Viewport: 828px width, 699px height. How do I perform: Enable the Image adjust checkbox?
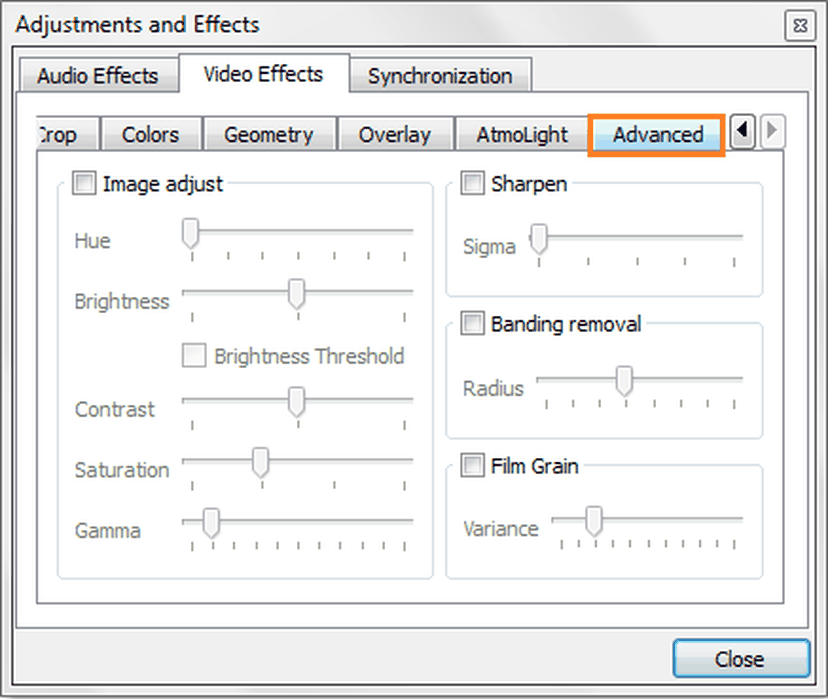point(84,183)
